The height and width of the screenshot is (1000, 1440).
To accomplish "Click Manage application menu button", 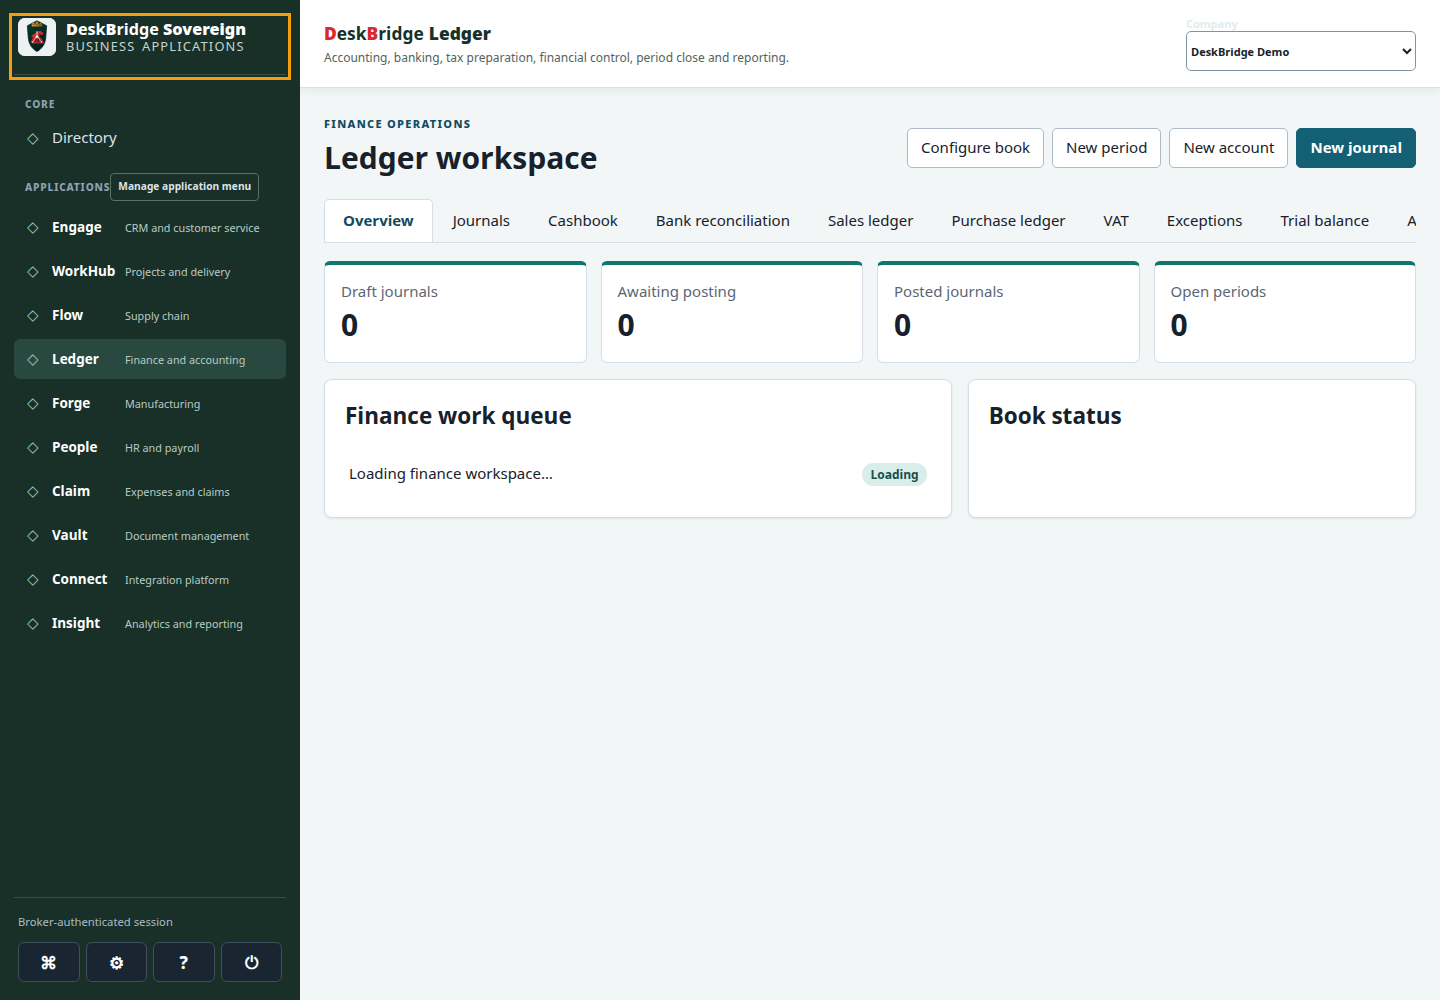I will (184, 187).
